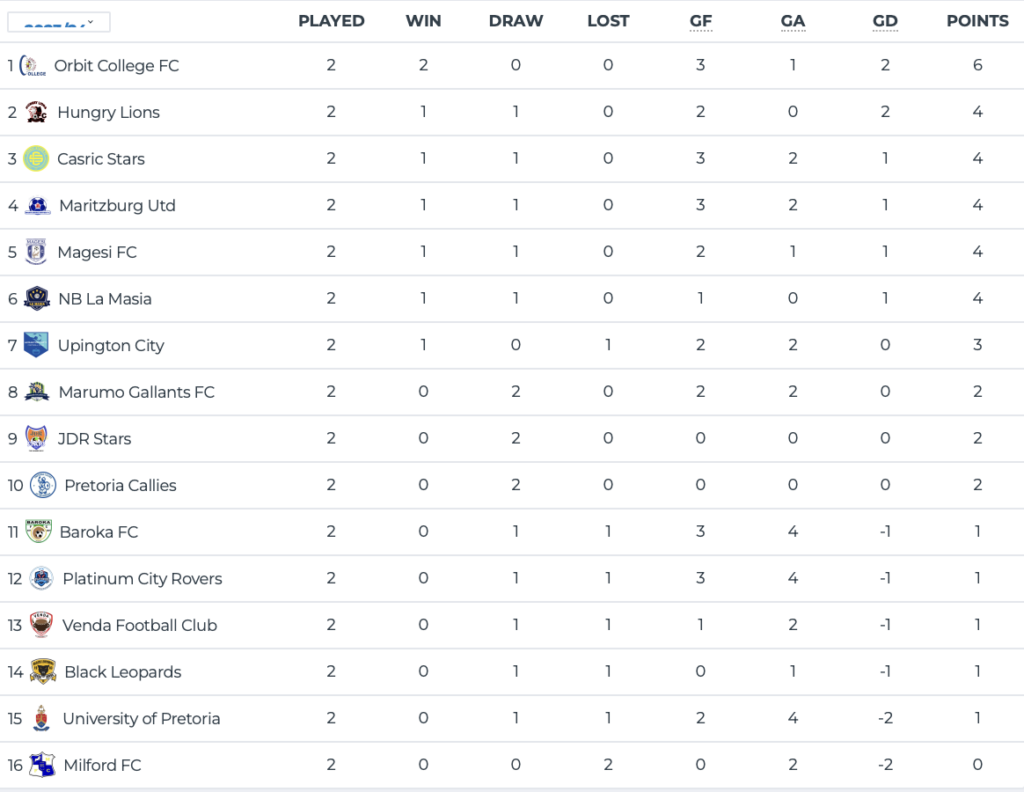Screen dimensions: 1024x792
Task: Open the season selector dropdown
Action: [59, 22]
